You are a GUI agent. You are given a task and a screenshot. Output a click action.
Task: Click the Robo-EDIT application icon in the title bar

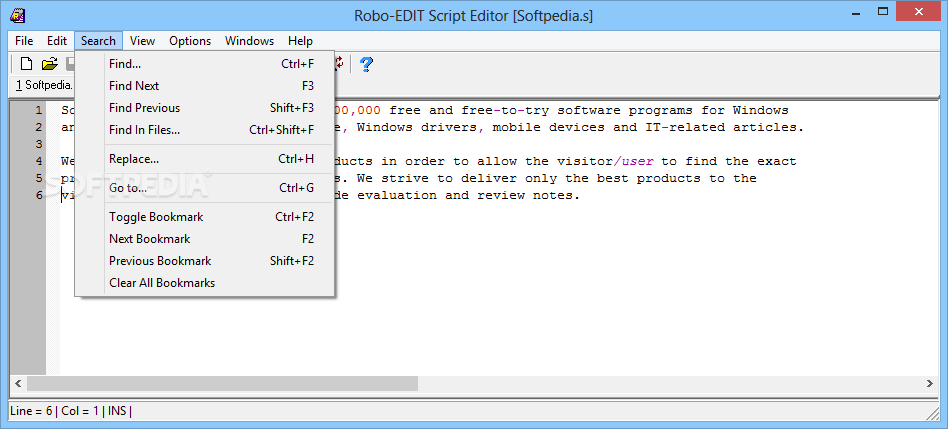pyautogui.click(x=18, y=14)
